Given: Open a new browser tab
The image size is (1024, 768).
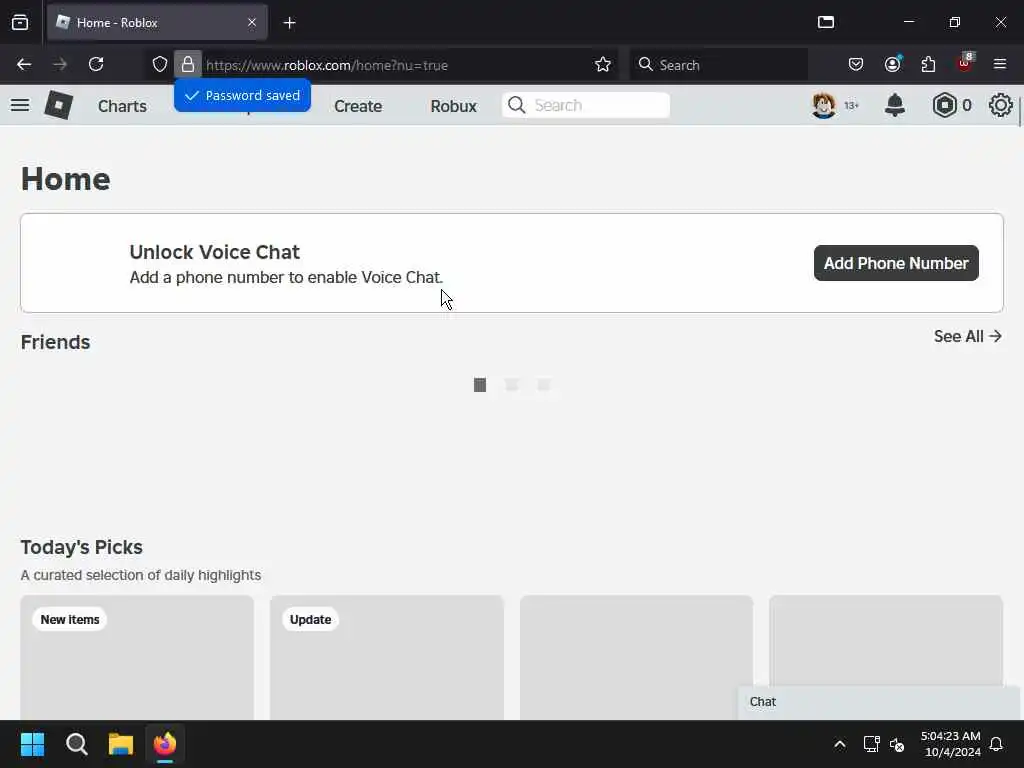Looking at the screenshot, I should (289, 23).
